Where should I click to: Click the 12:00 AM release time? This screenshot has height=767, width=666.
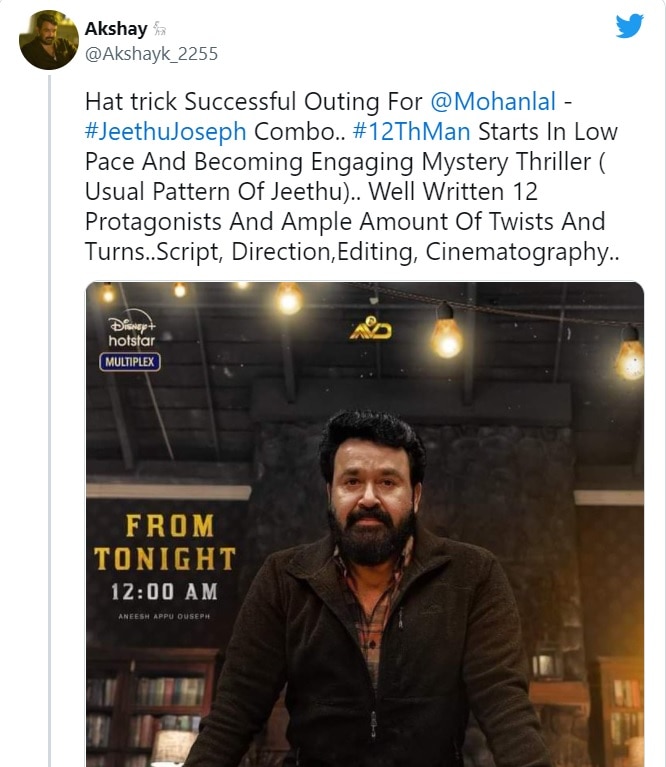coord(164,590)
